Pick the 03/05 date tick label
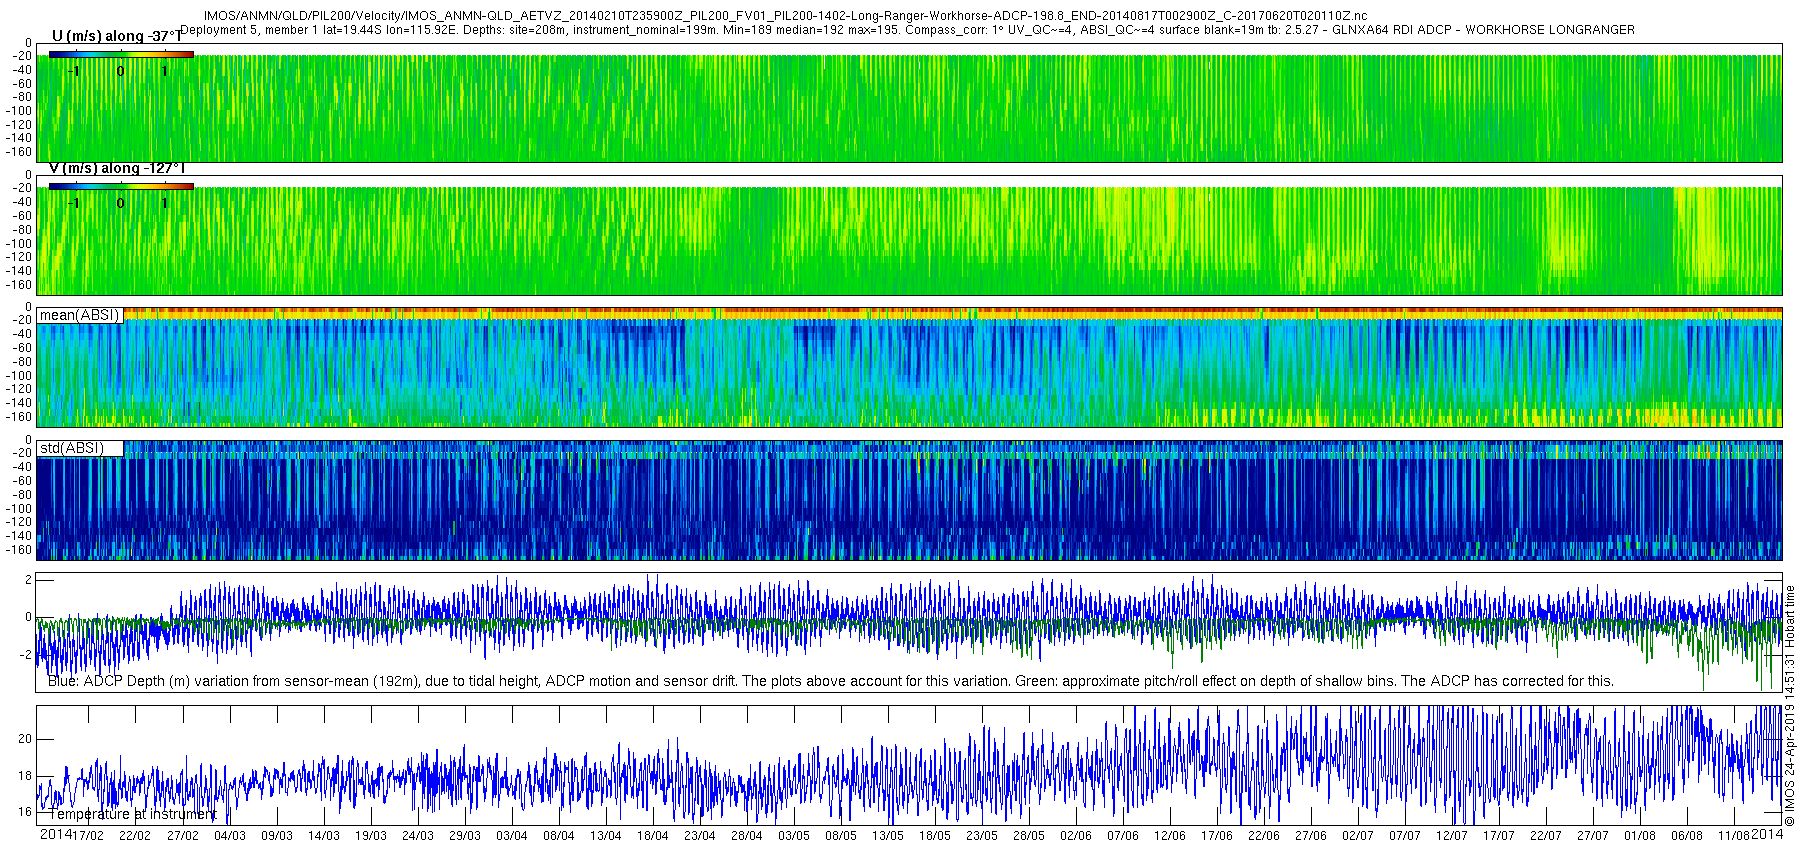Viewport: 1800px width, 850px height. coord(793,835)
